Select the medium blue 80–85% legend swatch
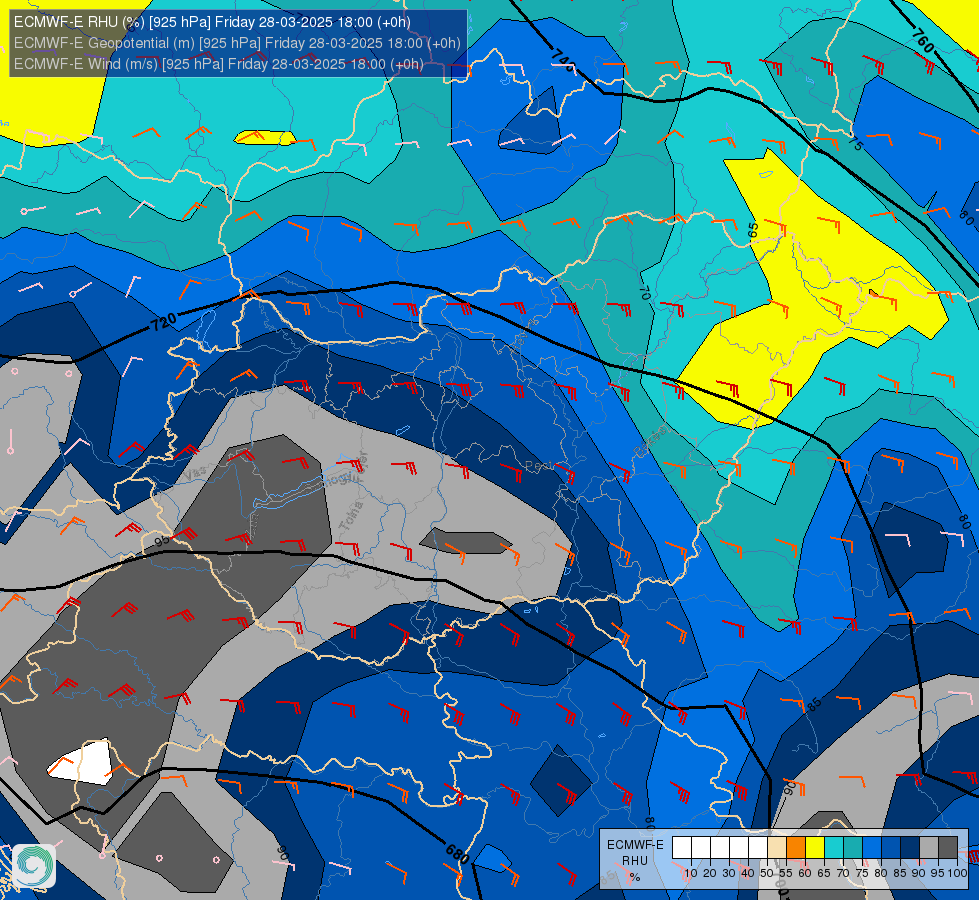 pyautogui.click(x=891, y=848)
